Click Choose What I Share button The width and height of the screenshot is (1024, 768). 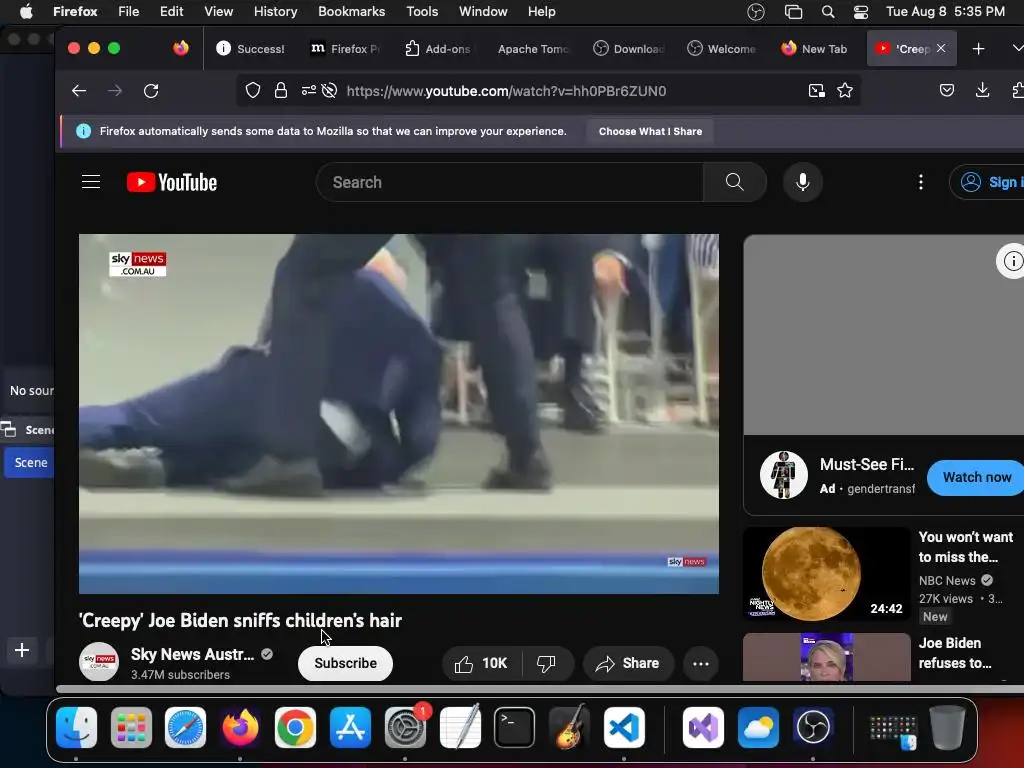click(x=650, y=131)
